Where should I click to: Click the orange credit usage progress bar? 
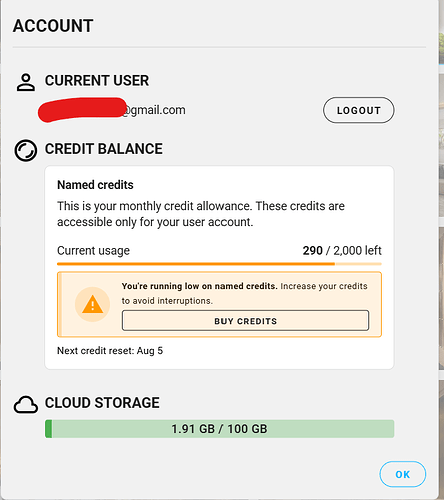[x=219, y=264]
